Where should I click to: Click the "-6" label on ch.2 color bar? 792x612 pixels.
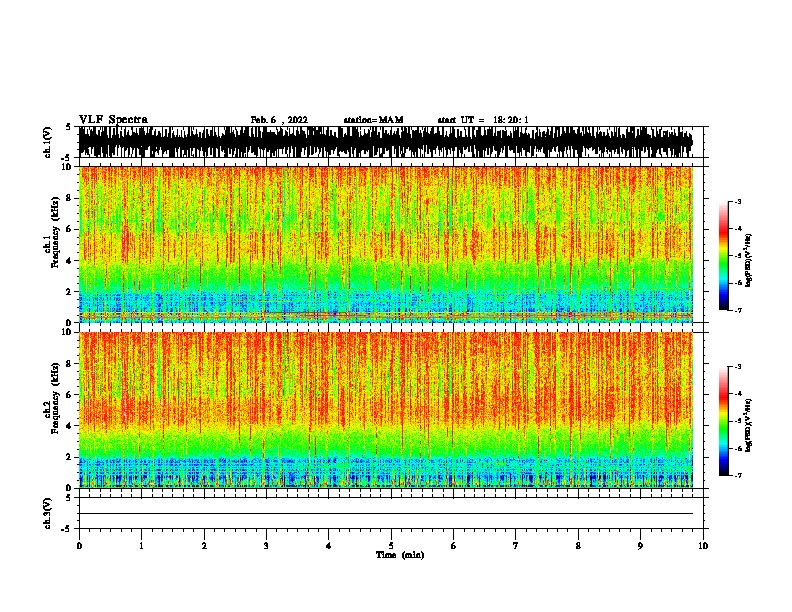coord(737,448)
